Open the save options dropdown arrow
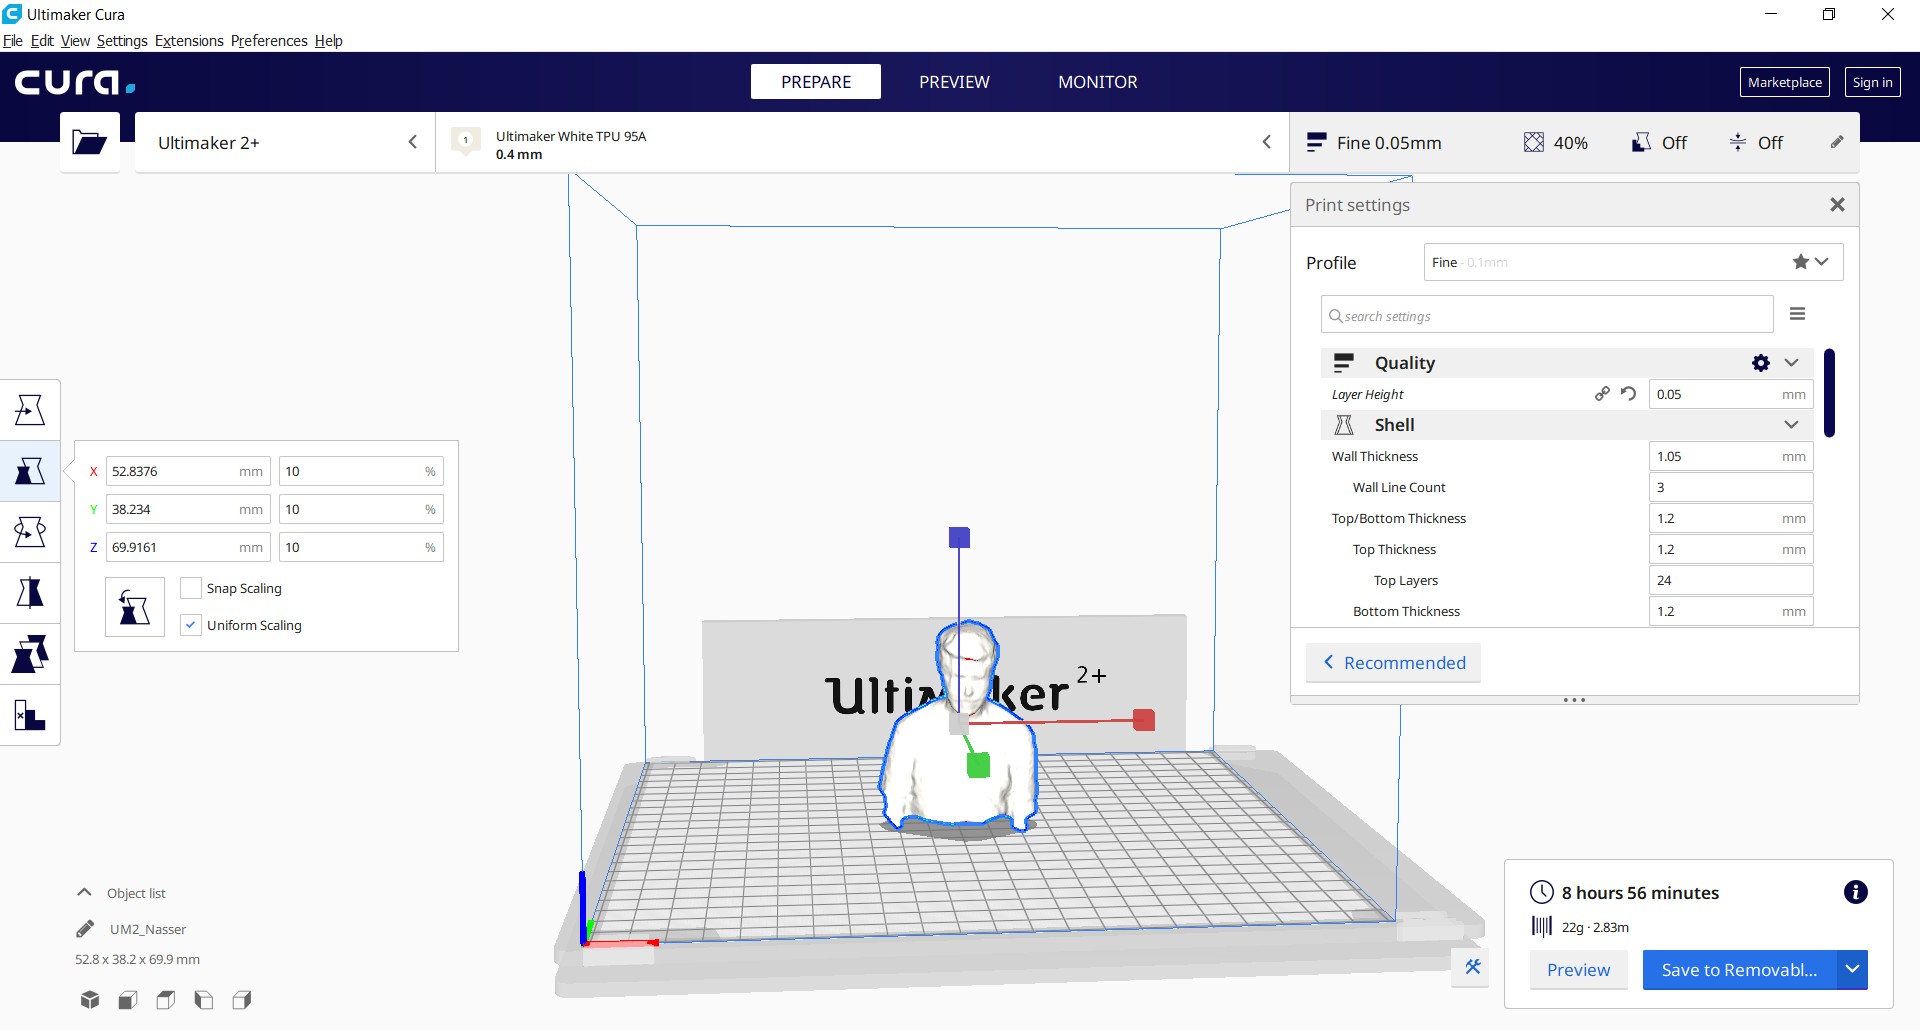Image resolution: width=1920 pixels, height=1030 pixels. 1852,969
